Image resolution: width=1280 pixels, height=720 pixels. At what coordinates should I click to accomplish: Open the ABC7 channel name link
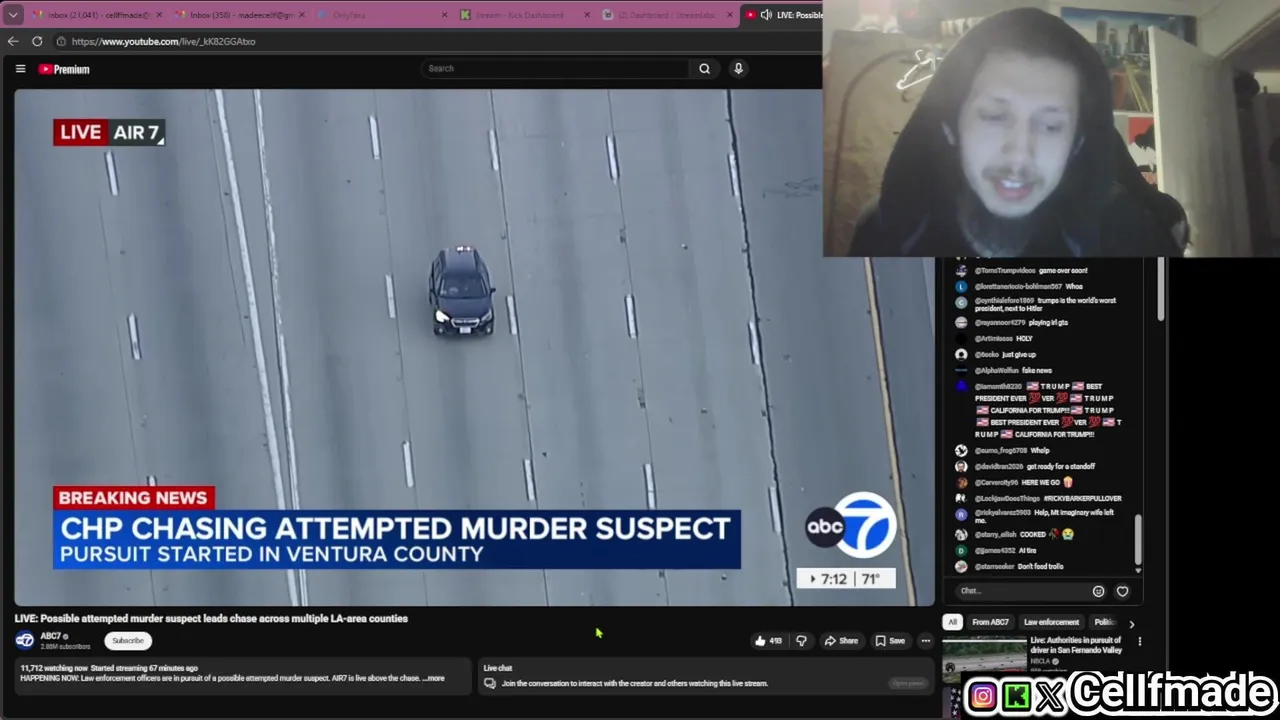(50, 636)
